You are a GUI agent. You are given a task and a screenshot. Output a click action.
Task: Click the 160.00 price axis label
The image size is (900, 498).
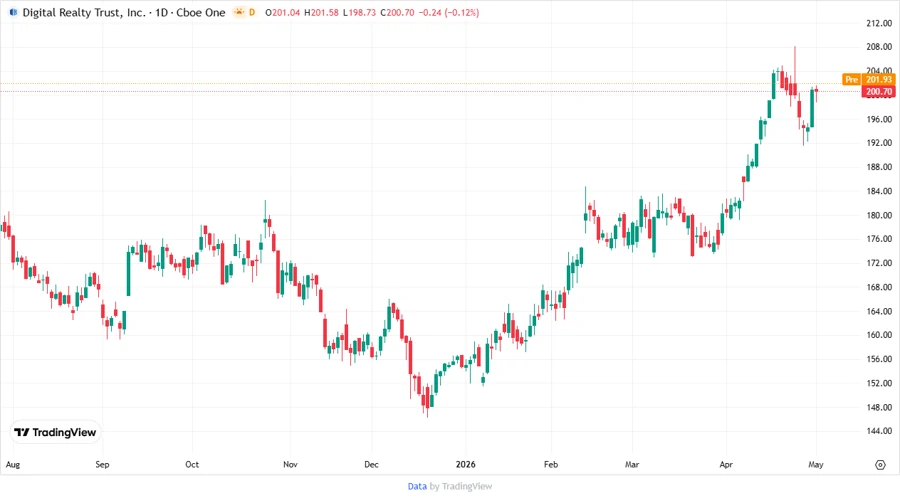pyautogui.click(x=879, y=334)
